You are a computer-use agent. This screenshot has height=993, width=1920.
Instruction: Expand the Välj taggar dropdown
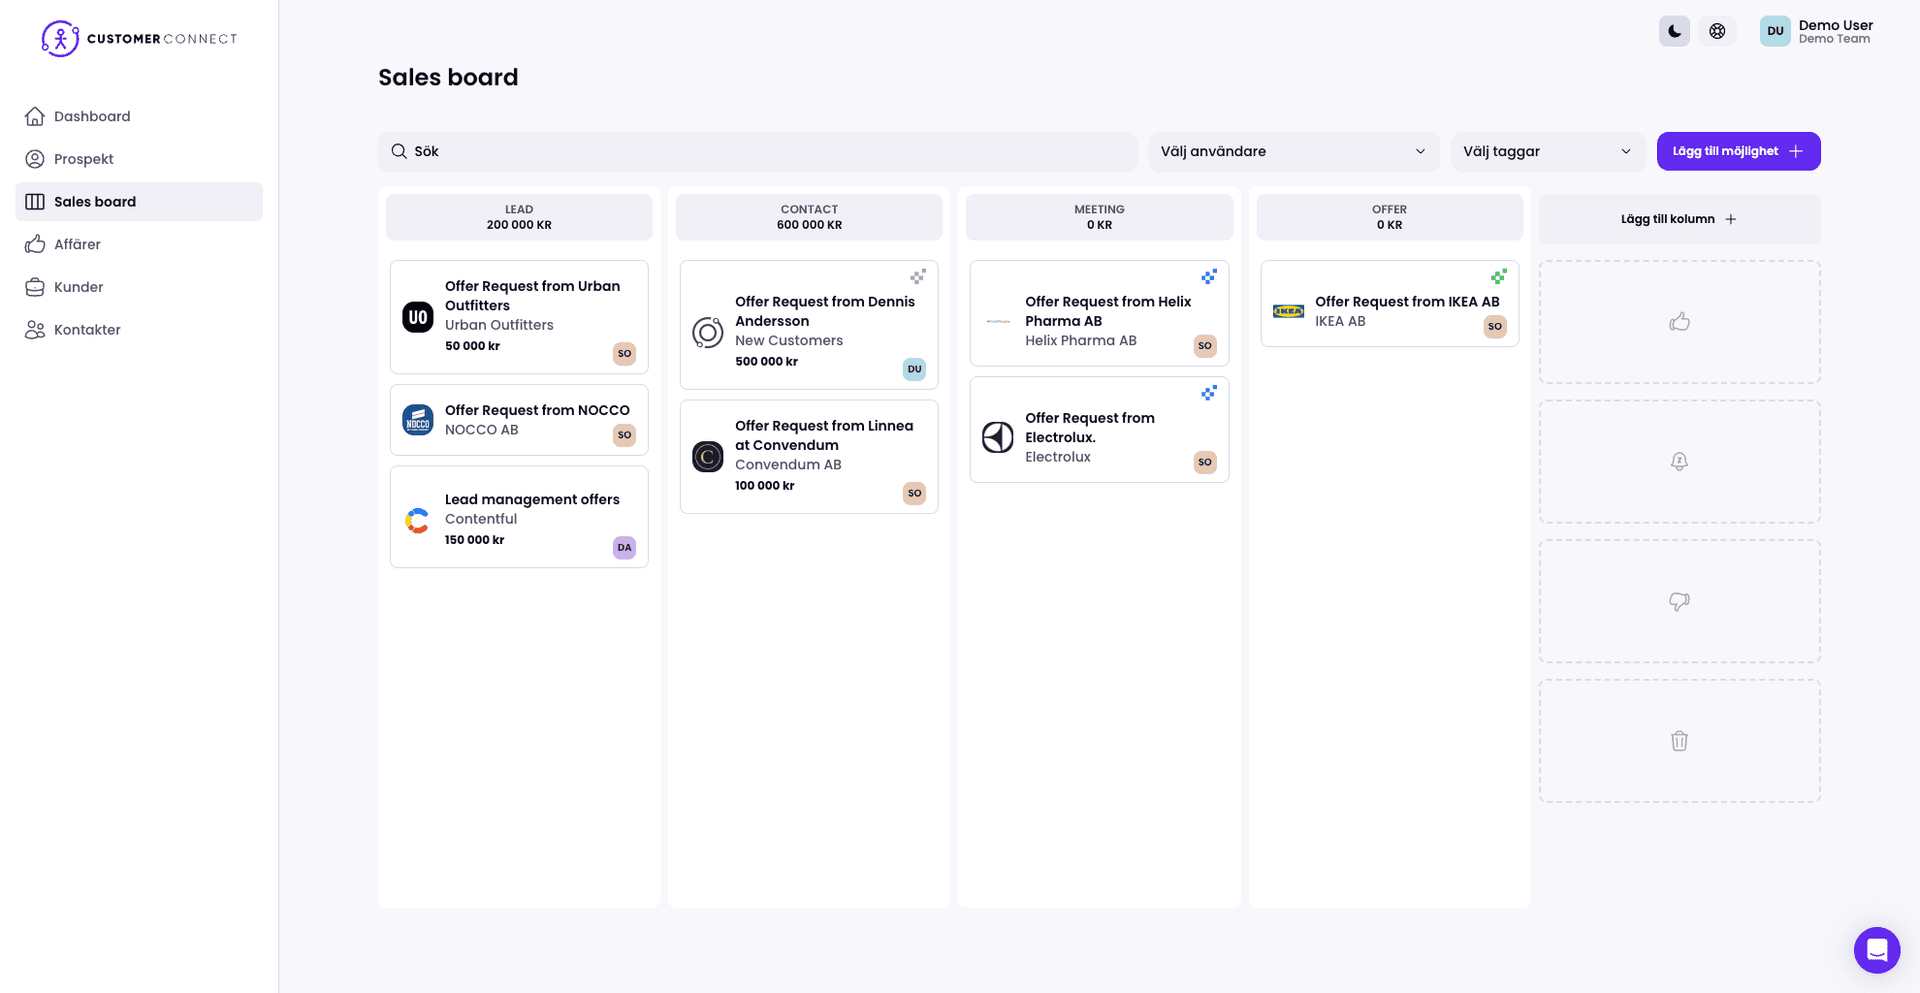click(1547, 151)
